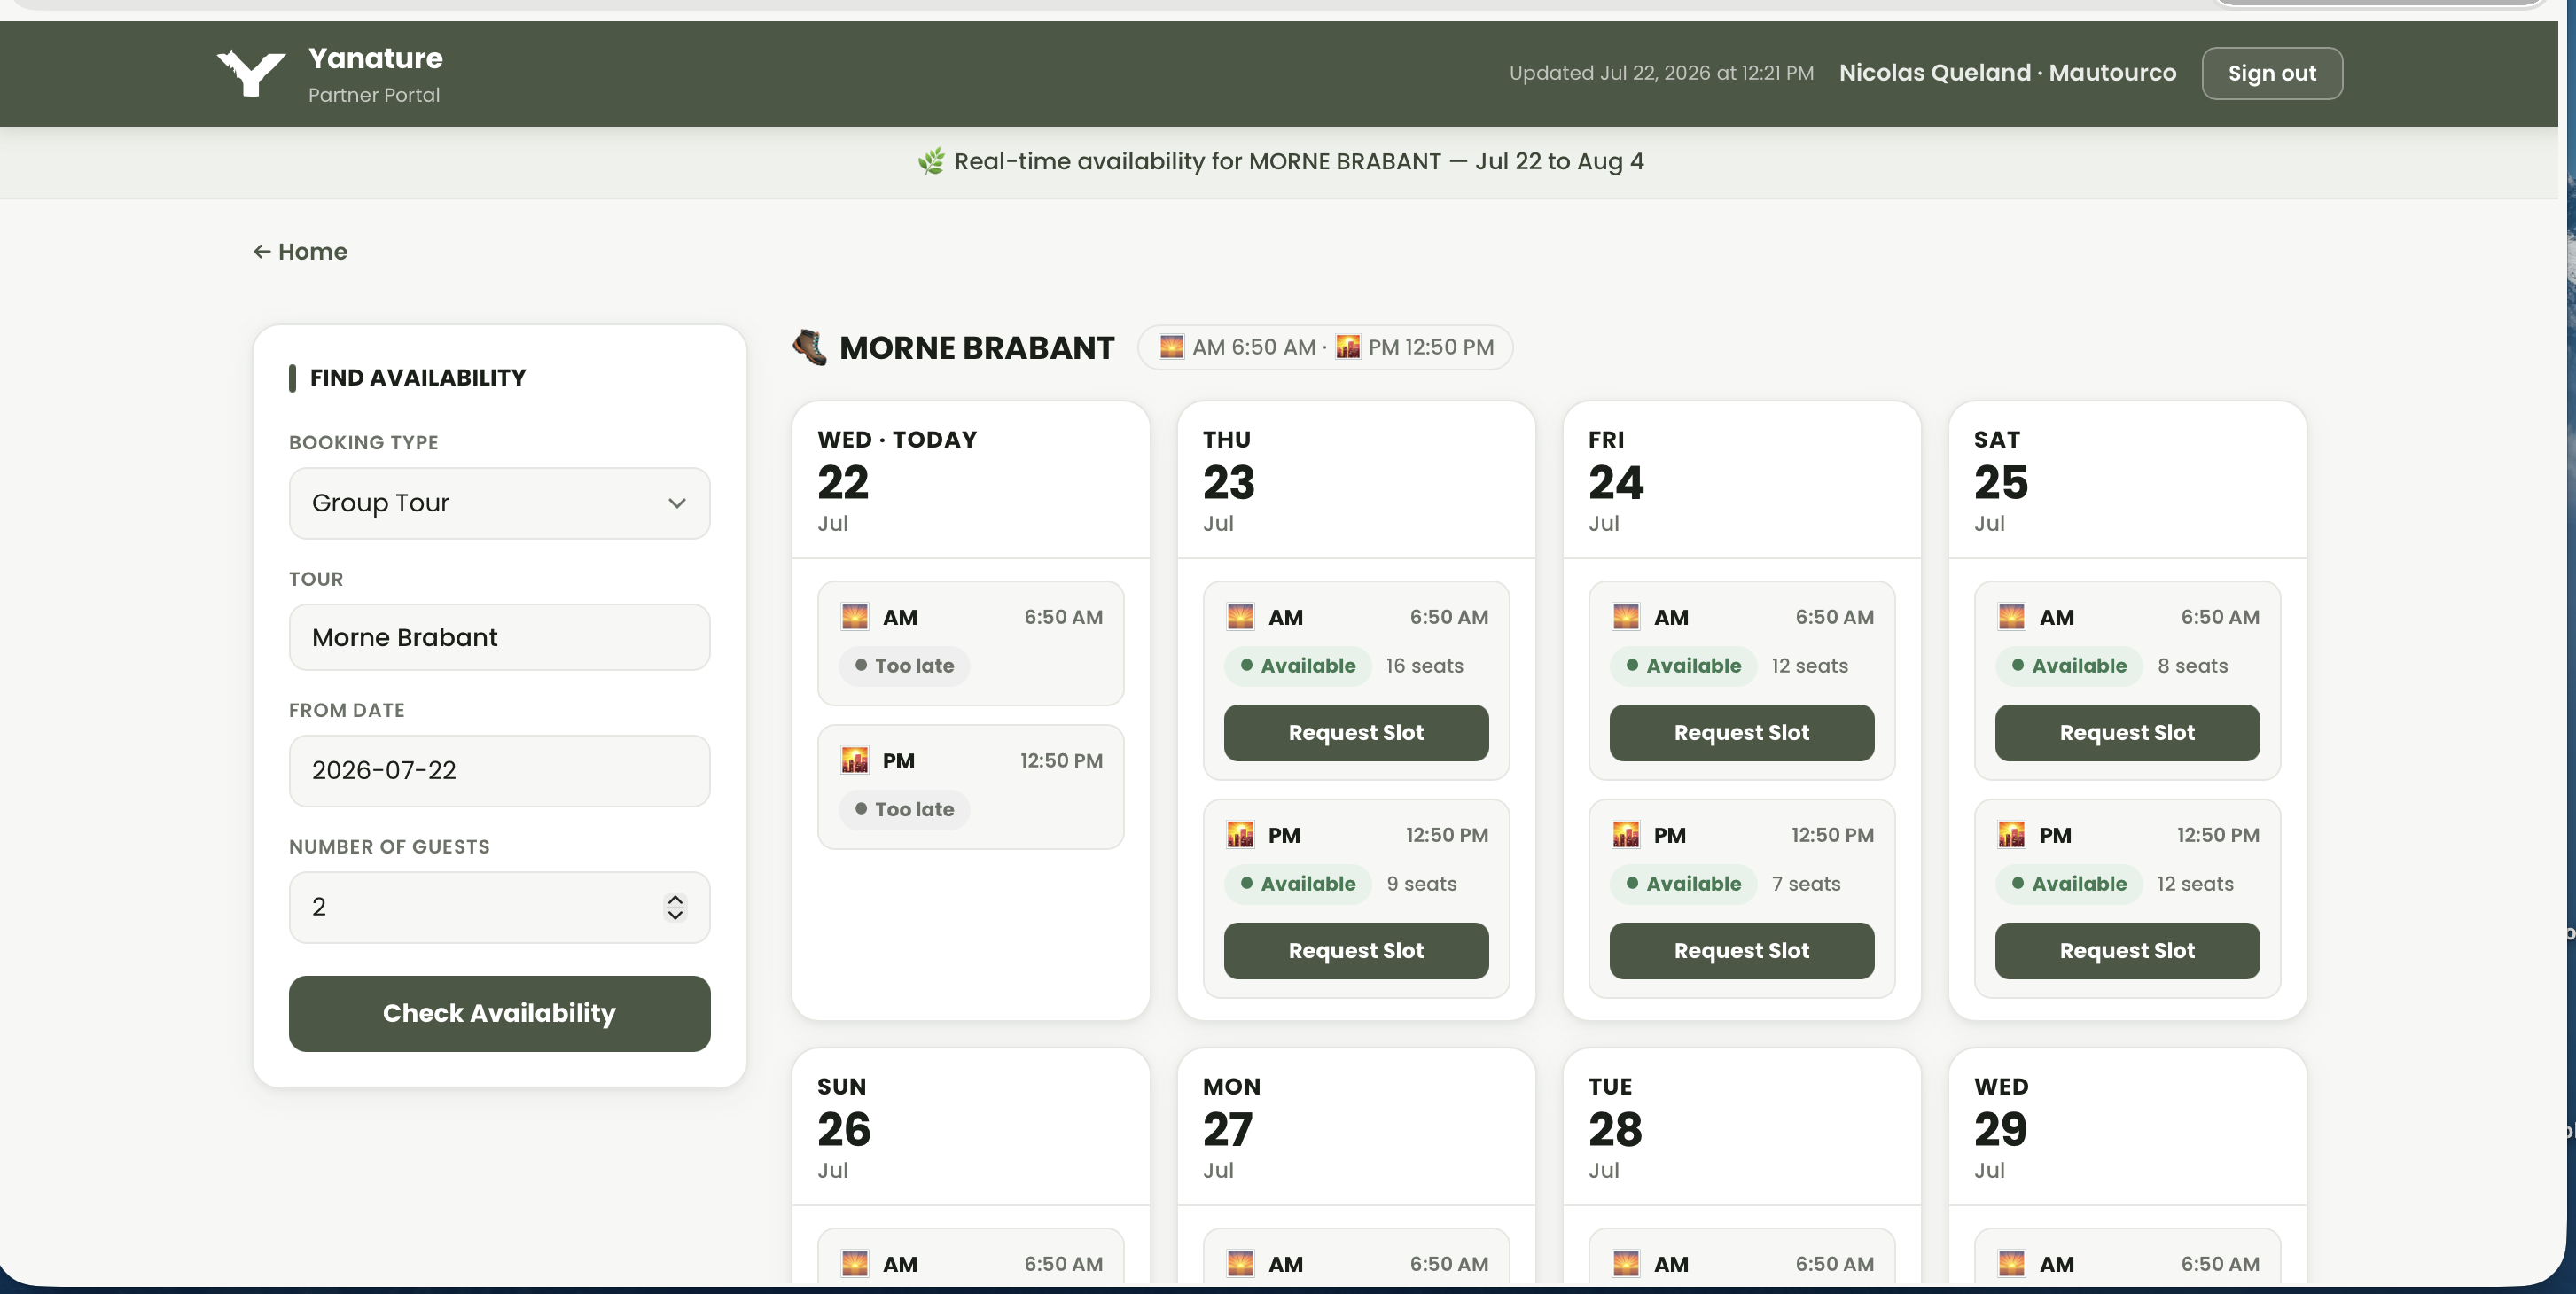
Task: Click the AM sunrise icon on Wed 29 card
Action: [2011, 1264]
